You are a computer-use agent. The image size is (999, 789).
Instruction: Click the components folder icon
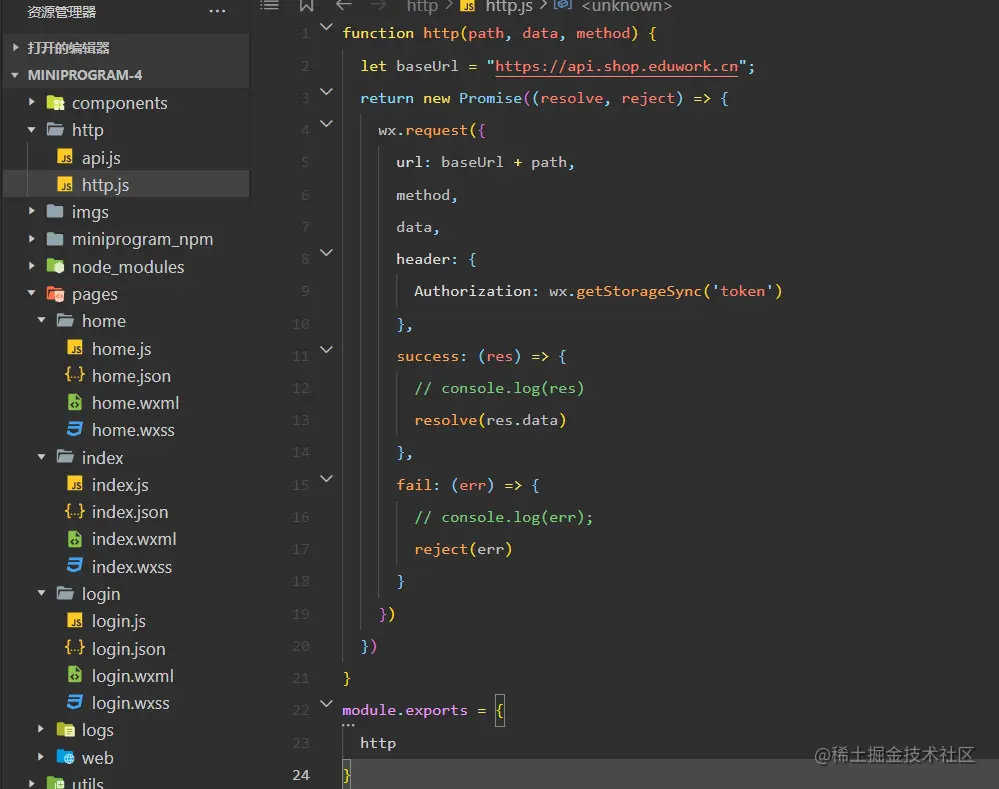[55, 103]
